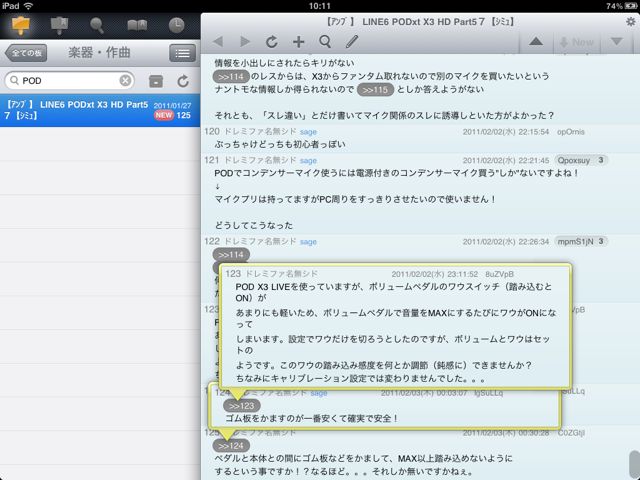Open anchor >>114 in post 119
Viewport: 640px width, 480px height.
pos(231,76)
